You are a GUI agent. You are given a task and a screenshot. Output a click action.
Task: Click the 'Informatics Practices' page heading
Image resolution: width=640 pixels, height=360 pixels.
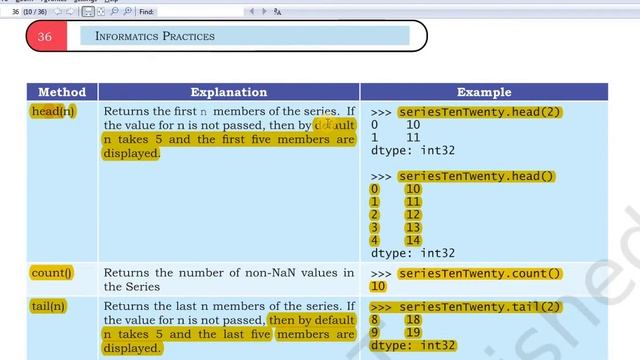tap(155, 36)
